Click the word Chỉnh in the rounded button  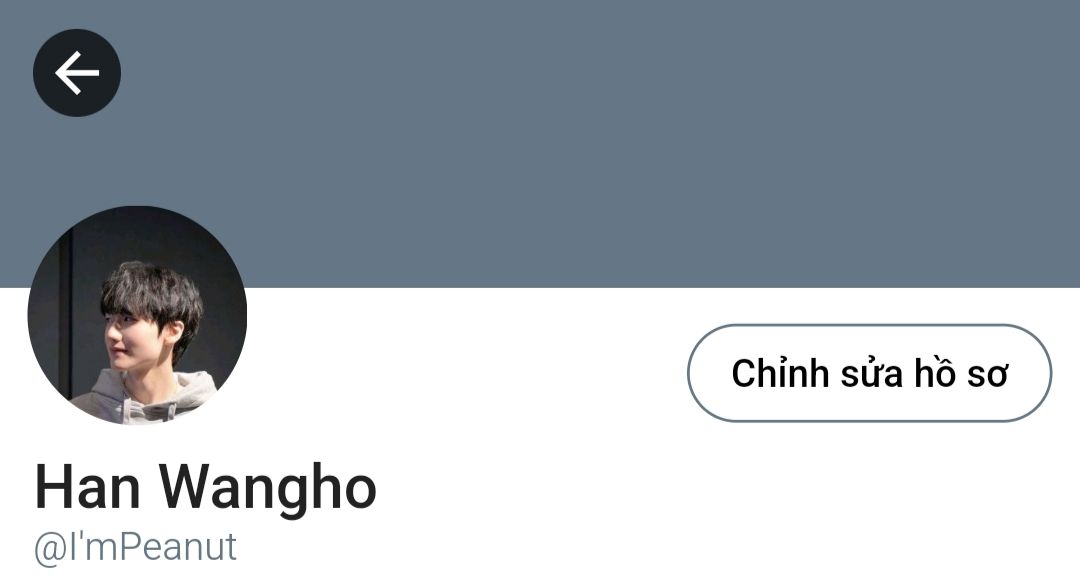click(780, 373)
